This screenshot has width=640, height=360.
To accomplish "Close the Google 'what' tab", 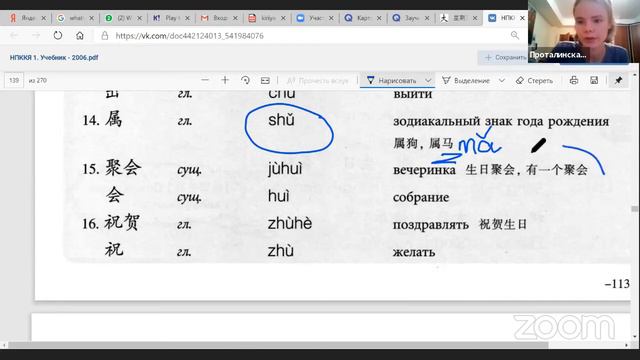I will (x=91, y=18).
